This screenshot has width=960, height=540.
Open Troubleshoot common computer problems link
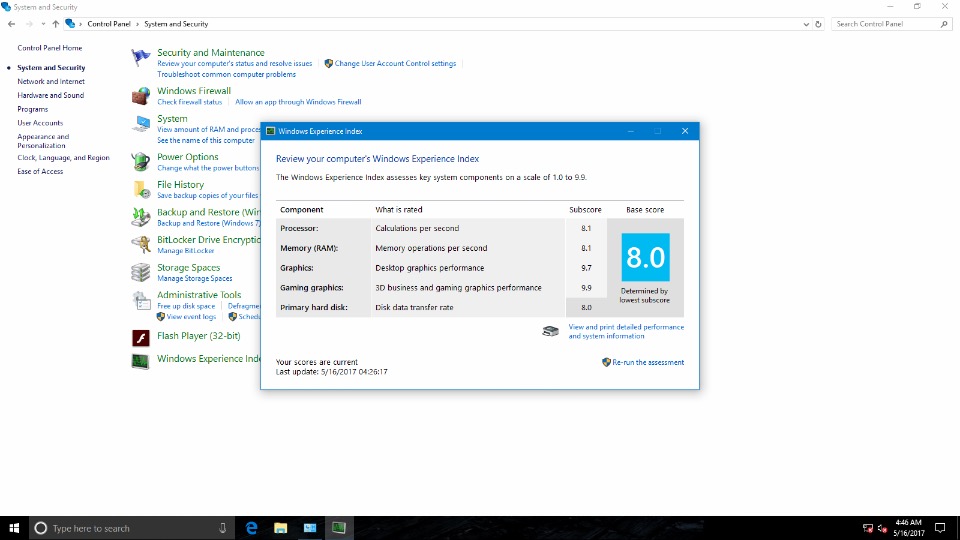(x=226, y=75)
